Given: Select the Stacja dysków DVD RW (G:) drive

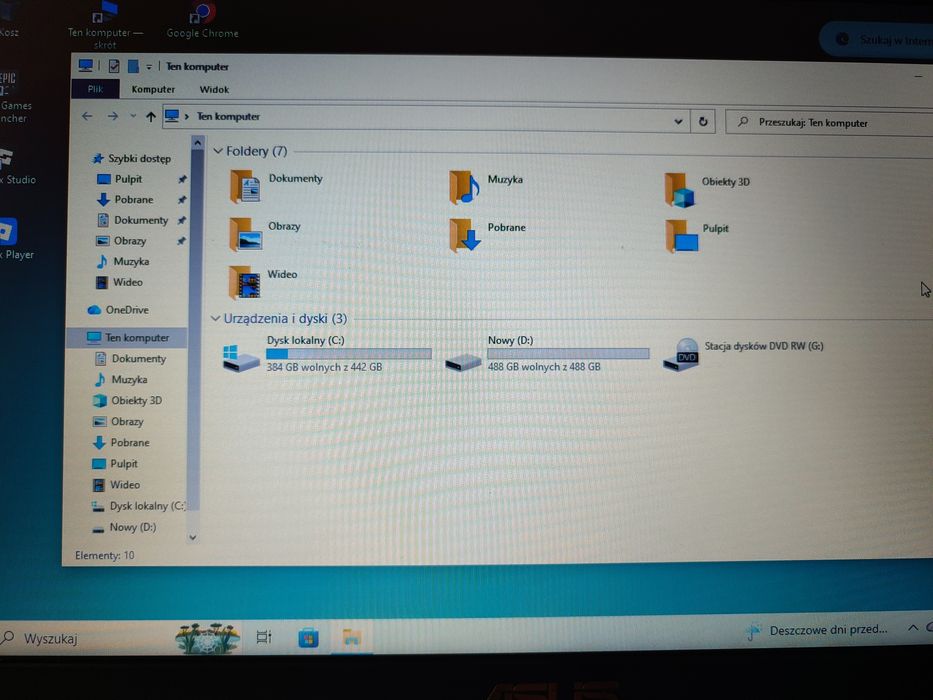Looking at the screenshot, I should pyautogui.click(x=744, y=354).
